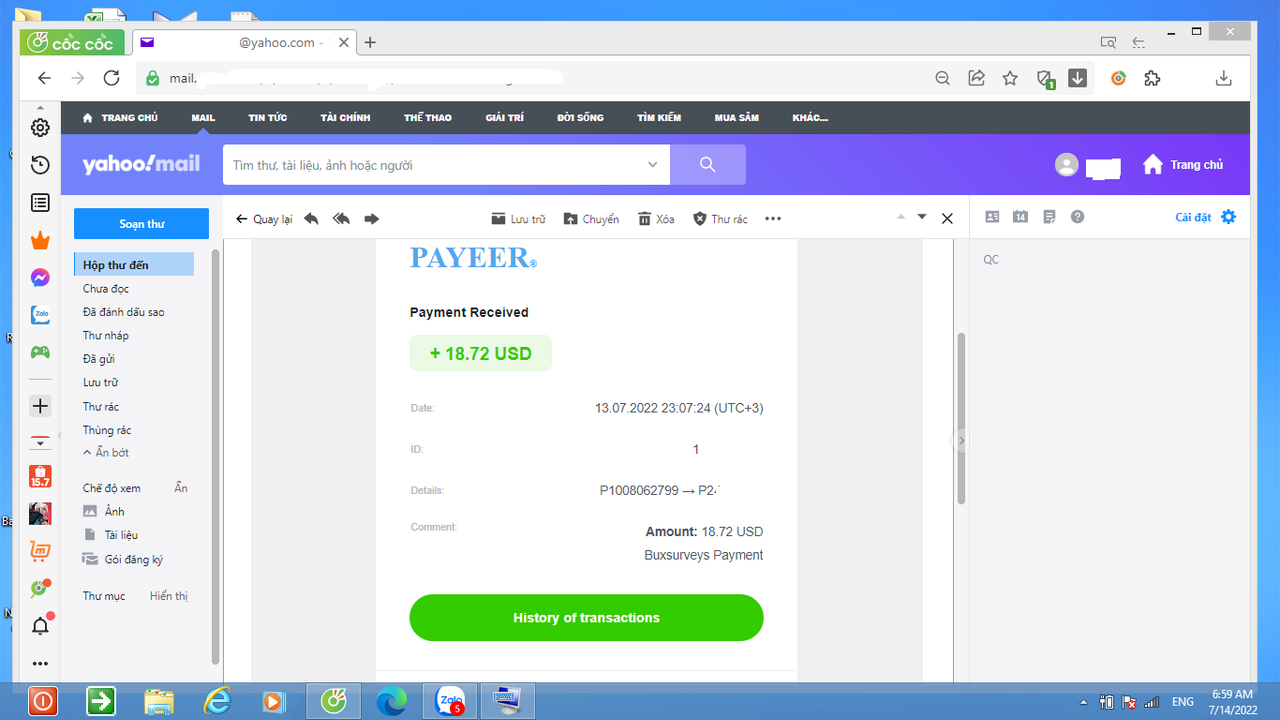Open calendar icon in right panel

(x=1020, y=217)
